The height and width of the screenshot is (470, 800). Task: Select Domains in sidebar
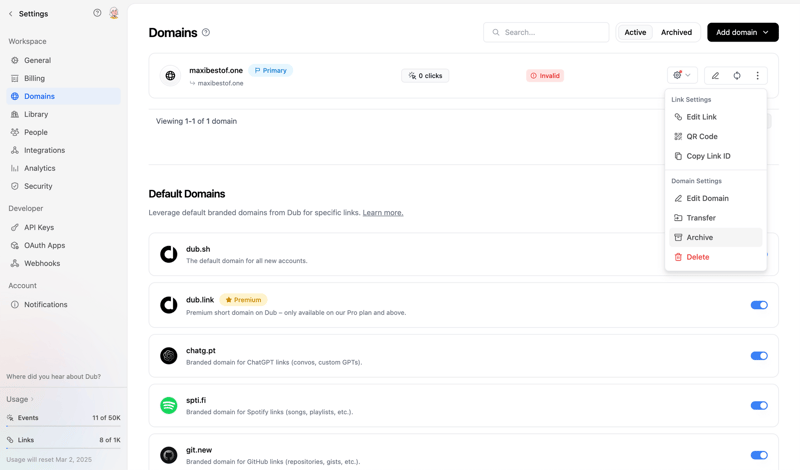point(64,96)
